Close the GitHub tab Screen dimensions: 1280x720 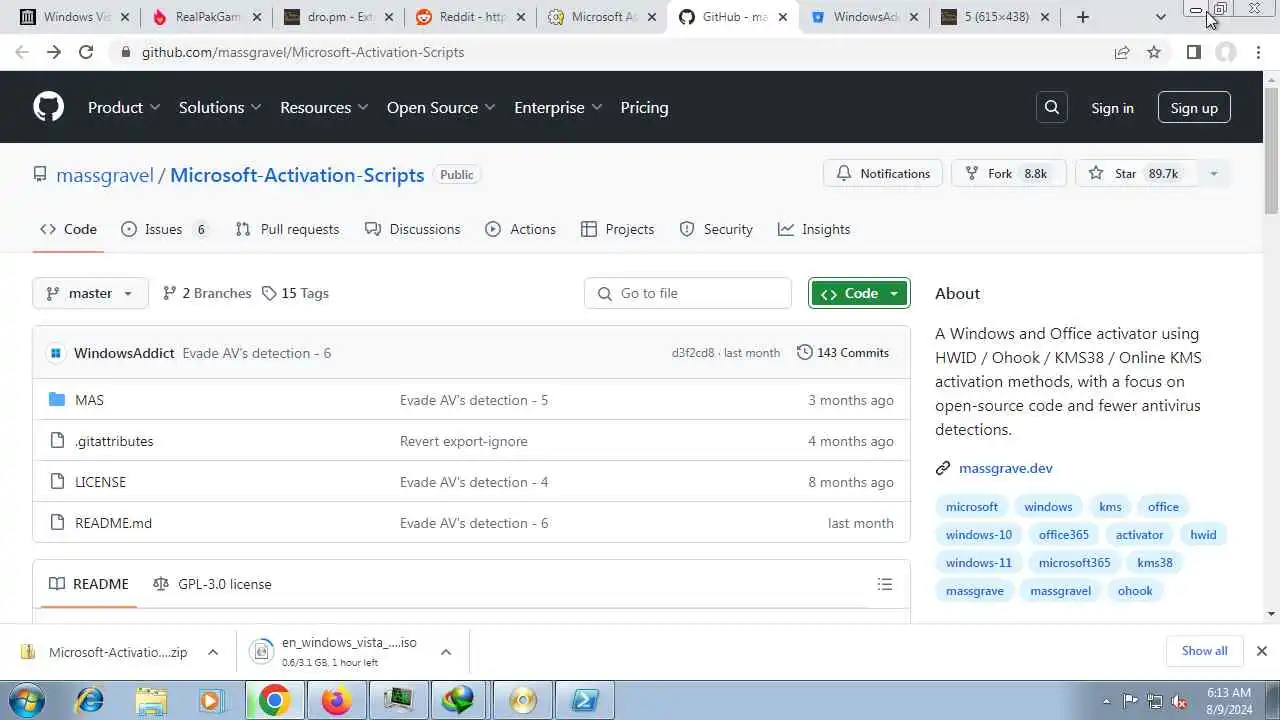coord(783,17)
